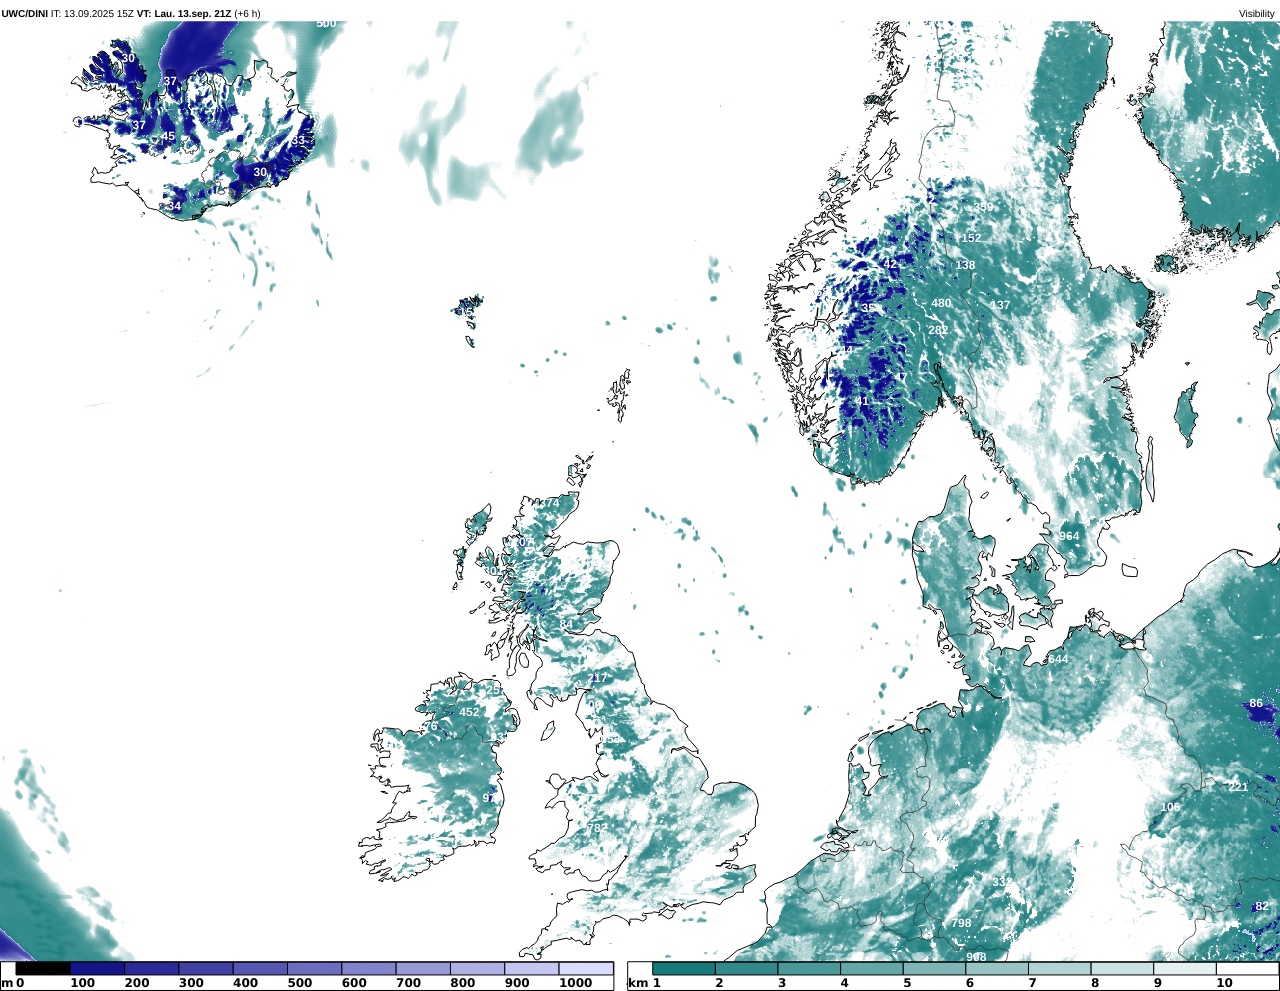The image size is (1280, 991).
Task: Click the '138' value over Scandinavia
Action: (x=965, y=265)
